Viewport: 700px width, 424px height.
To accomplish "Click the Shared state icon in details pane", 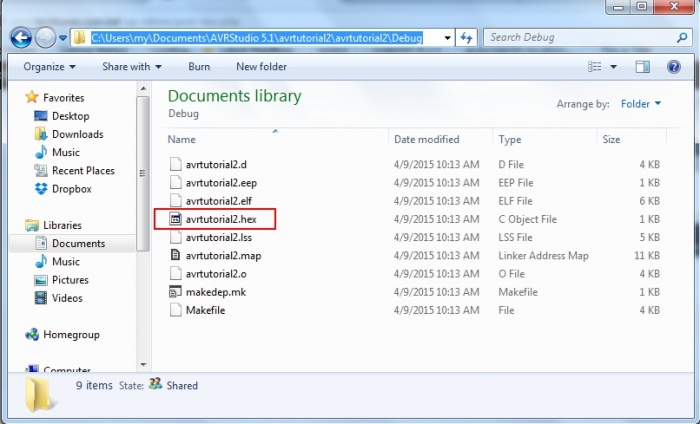I will 155,384.
